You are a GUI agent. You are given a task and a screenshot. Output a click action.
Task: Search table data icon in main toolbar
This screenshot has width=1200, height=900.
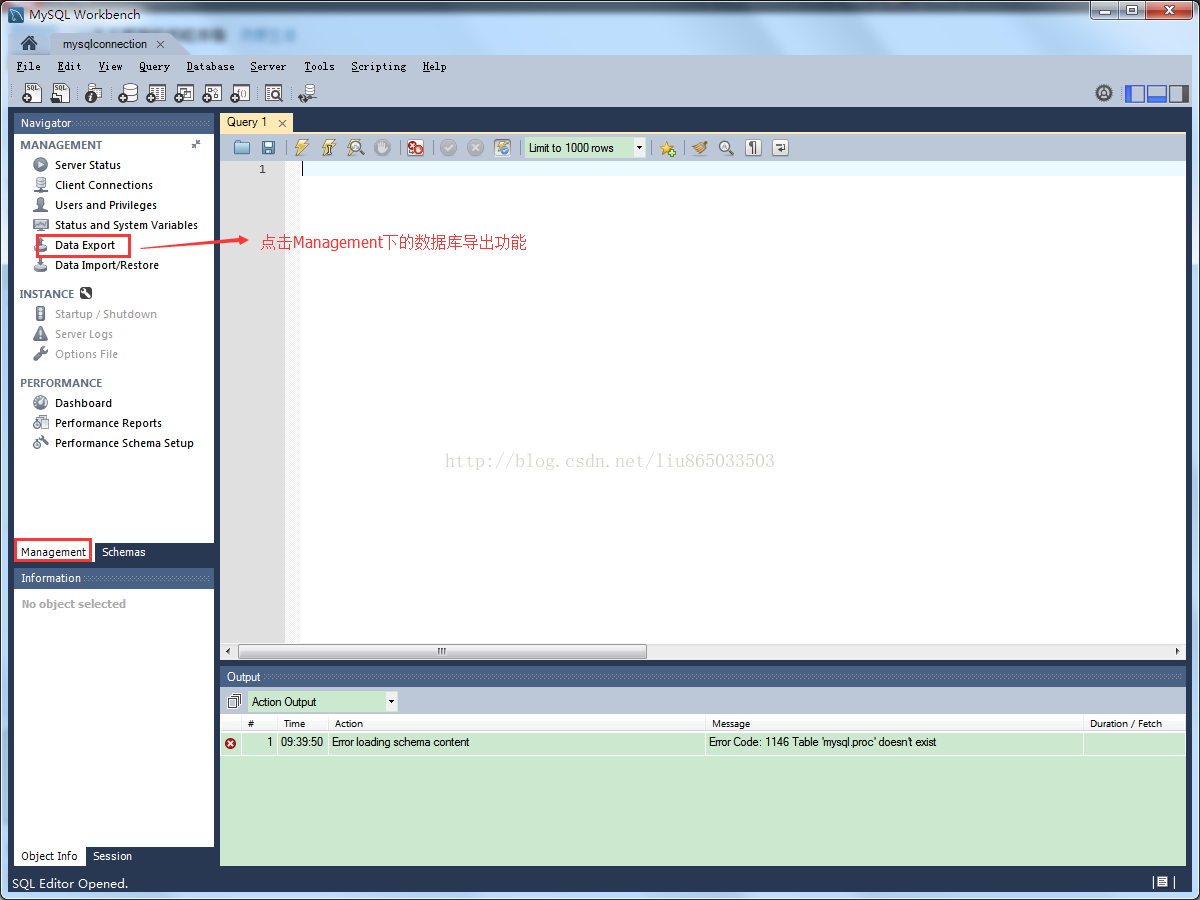coord(273,93)
